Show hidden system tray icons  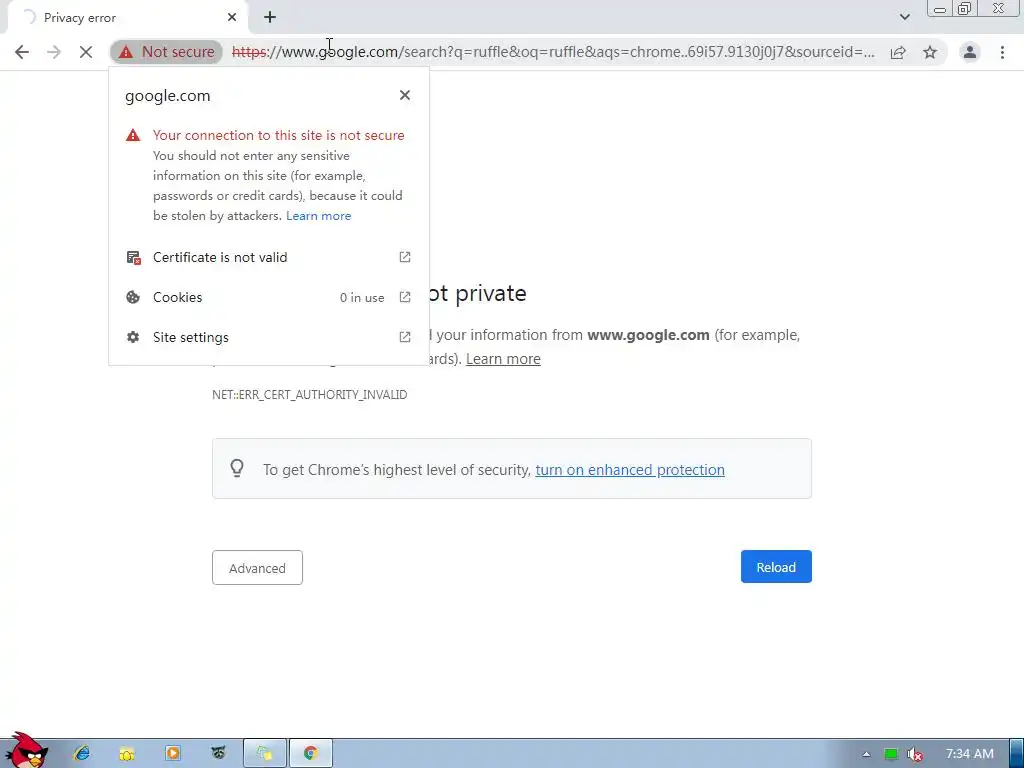(866, 754)
